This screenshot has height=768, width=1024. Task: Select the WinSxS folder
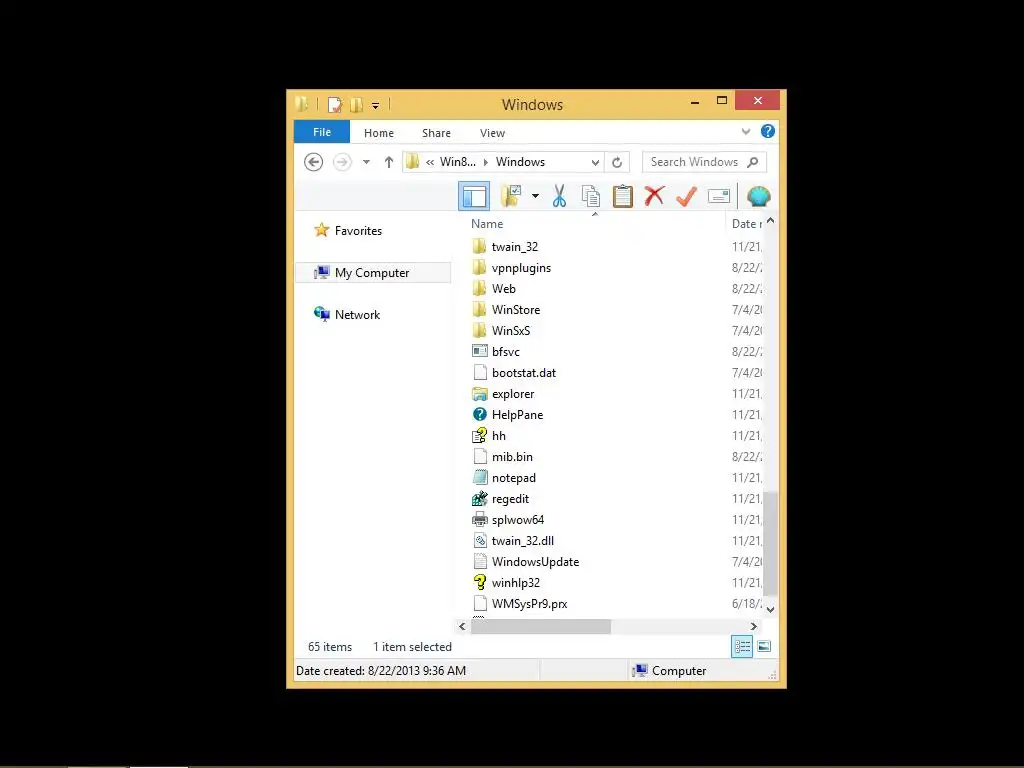click(511, 330)
